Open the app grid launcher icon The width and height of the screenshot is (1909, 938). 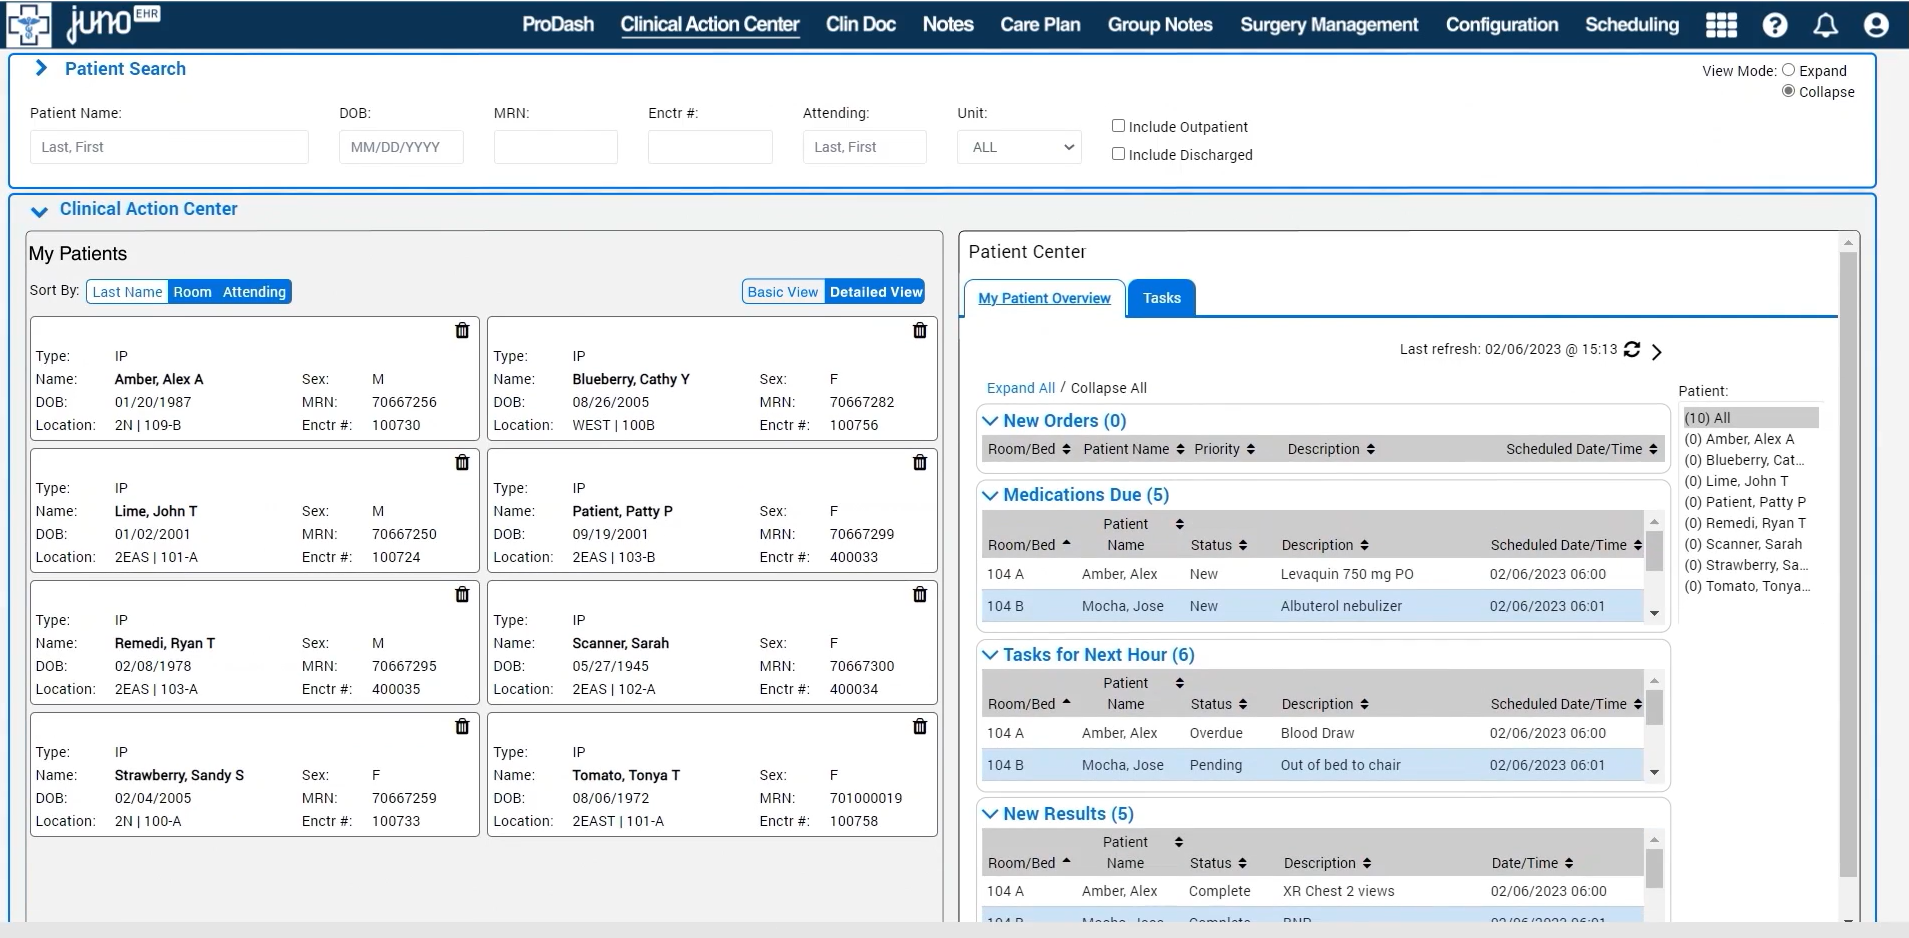click(x=1722, y=25)
